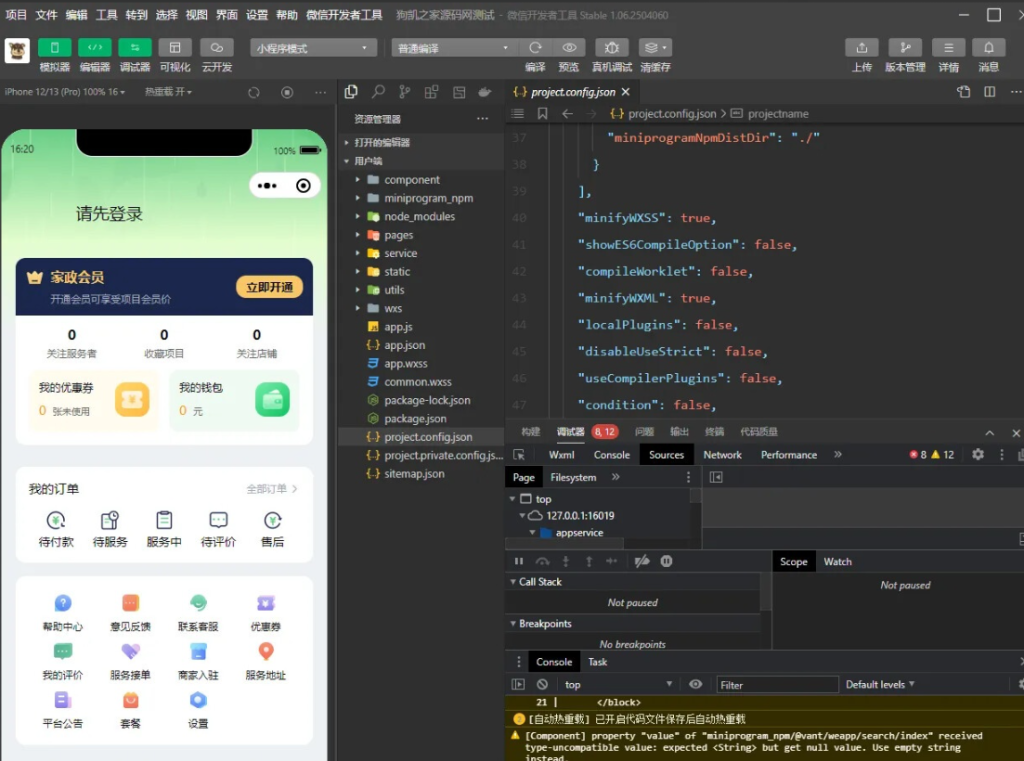Click the 预览 (Preview) icon
The image size is (1024, 761).
[x=570, y=47]
